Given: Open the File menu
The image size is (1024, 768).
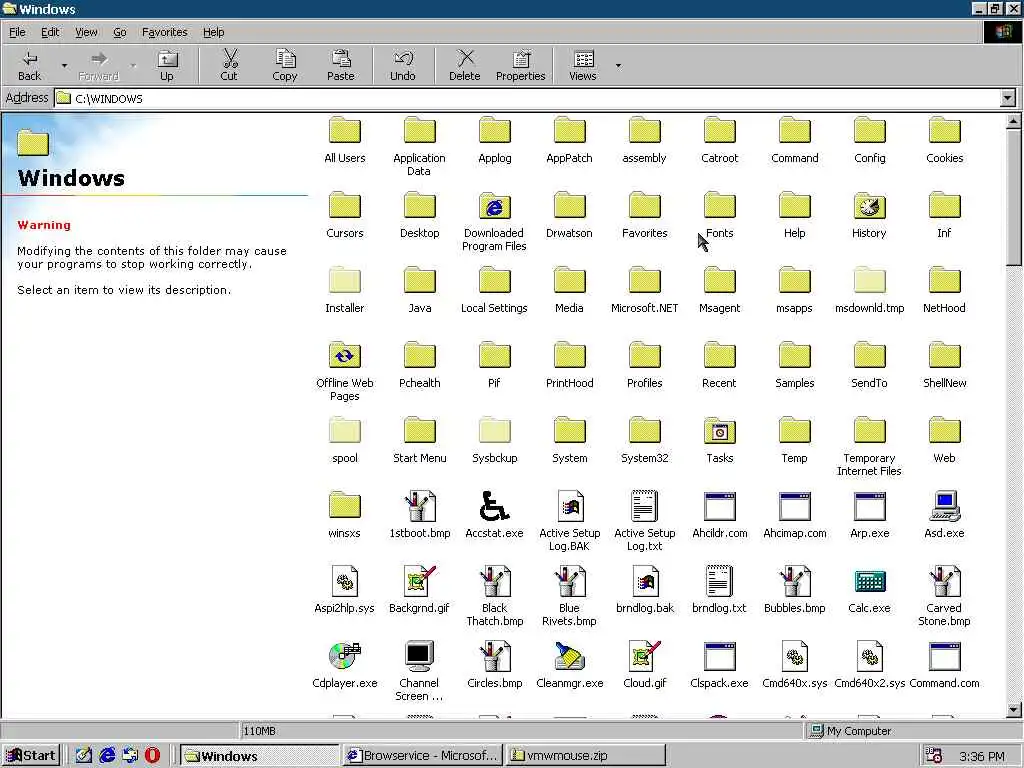Looking at the screenshot, I should pyautogui.click(x=17, y=32).
